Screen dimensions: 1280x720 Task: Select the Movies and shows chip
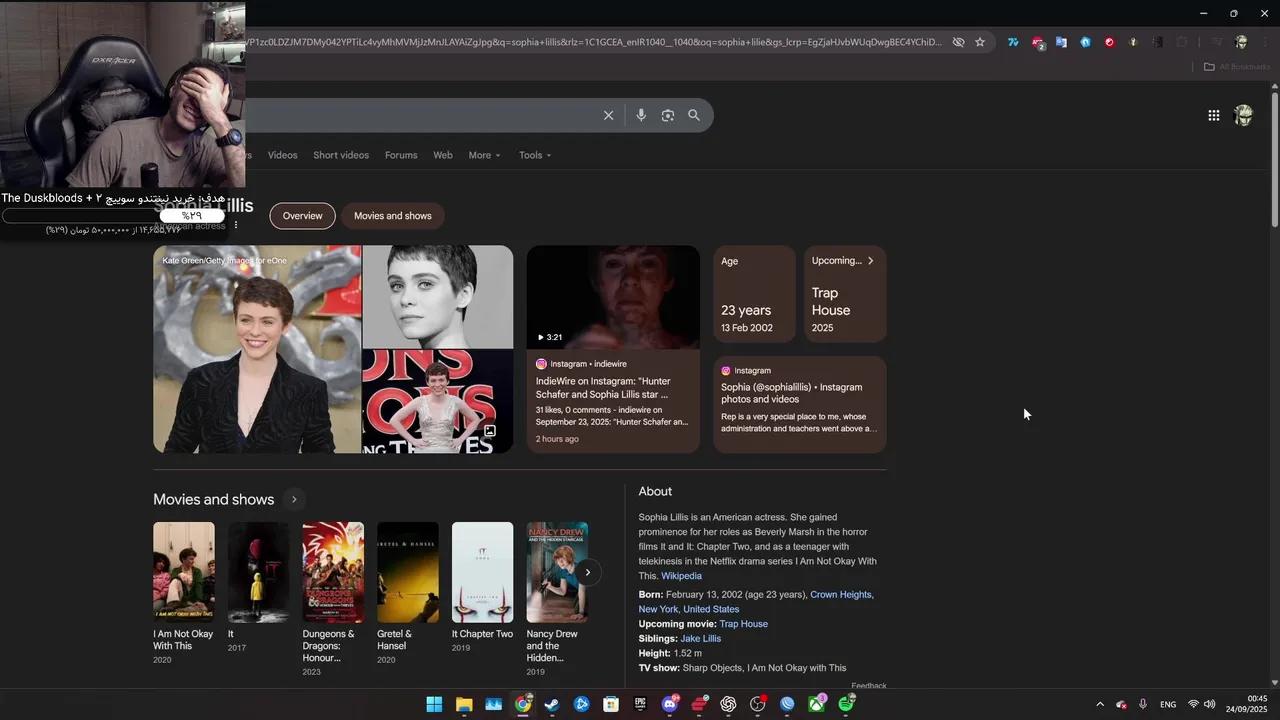pyautogui.click(x=393, y=216)
